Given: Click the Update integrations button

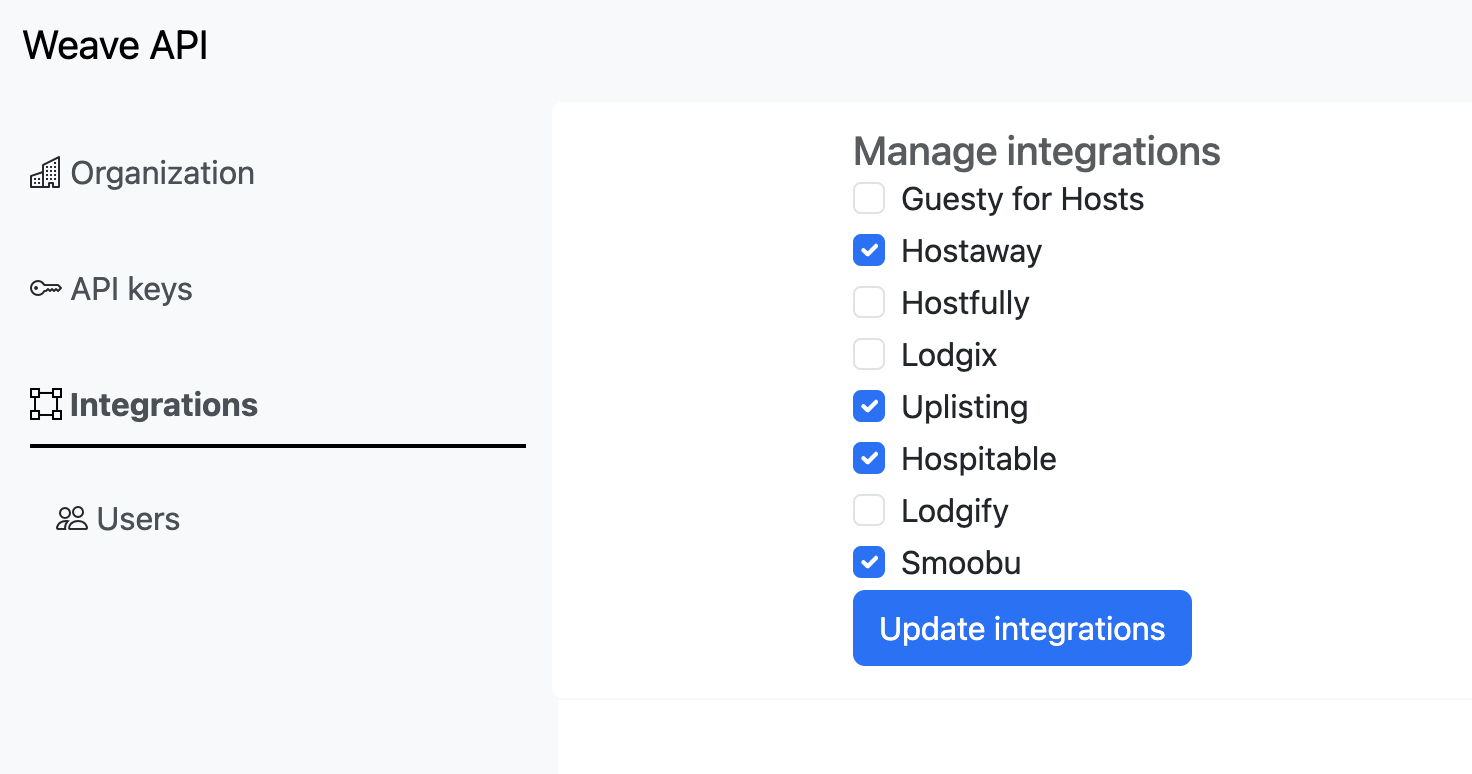Looking at the screenshot, I should tap(1022, 628).
